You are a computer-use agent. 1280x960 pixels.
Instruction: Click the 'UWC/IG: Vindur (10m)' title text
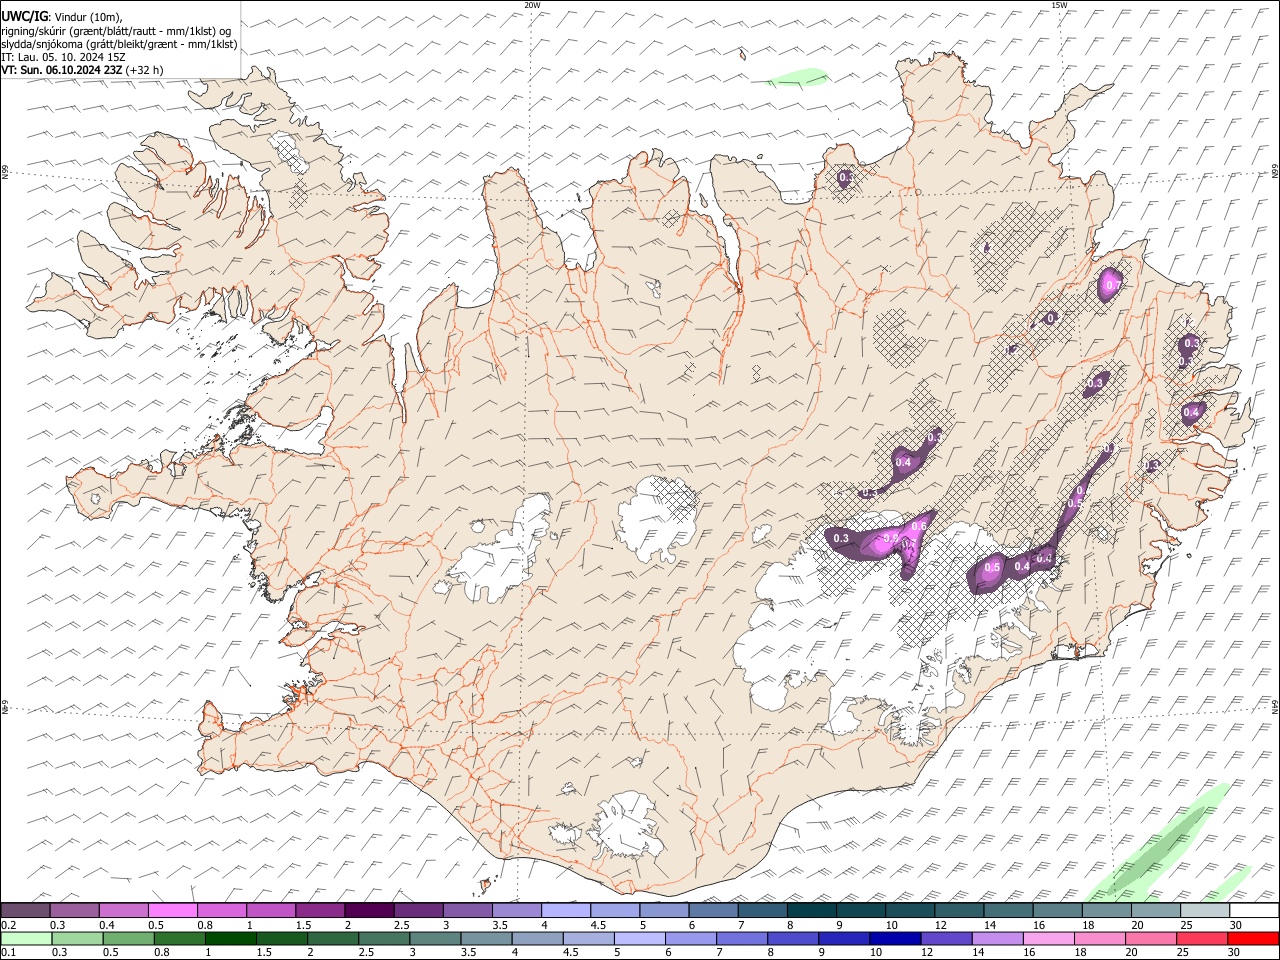[x=62, y=16]
